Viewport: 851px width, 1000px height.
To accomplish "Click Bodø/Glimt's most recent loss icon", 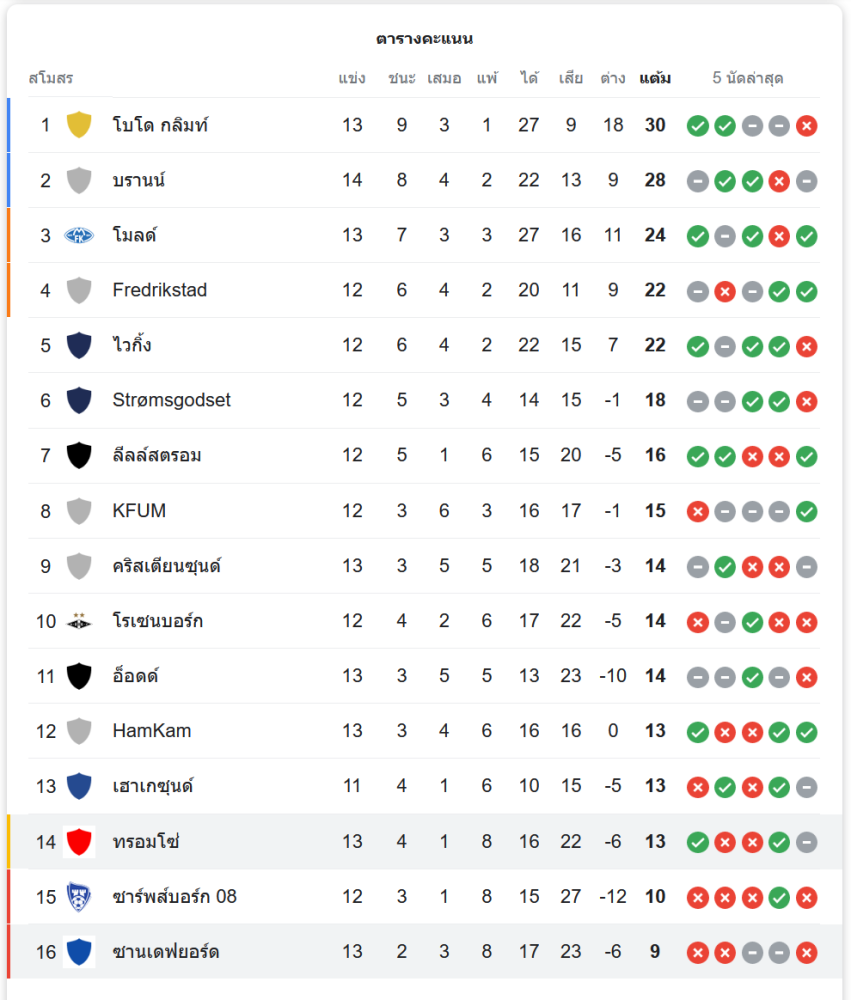I will 806,126.
